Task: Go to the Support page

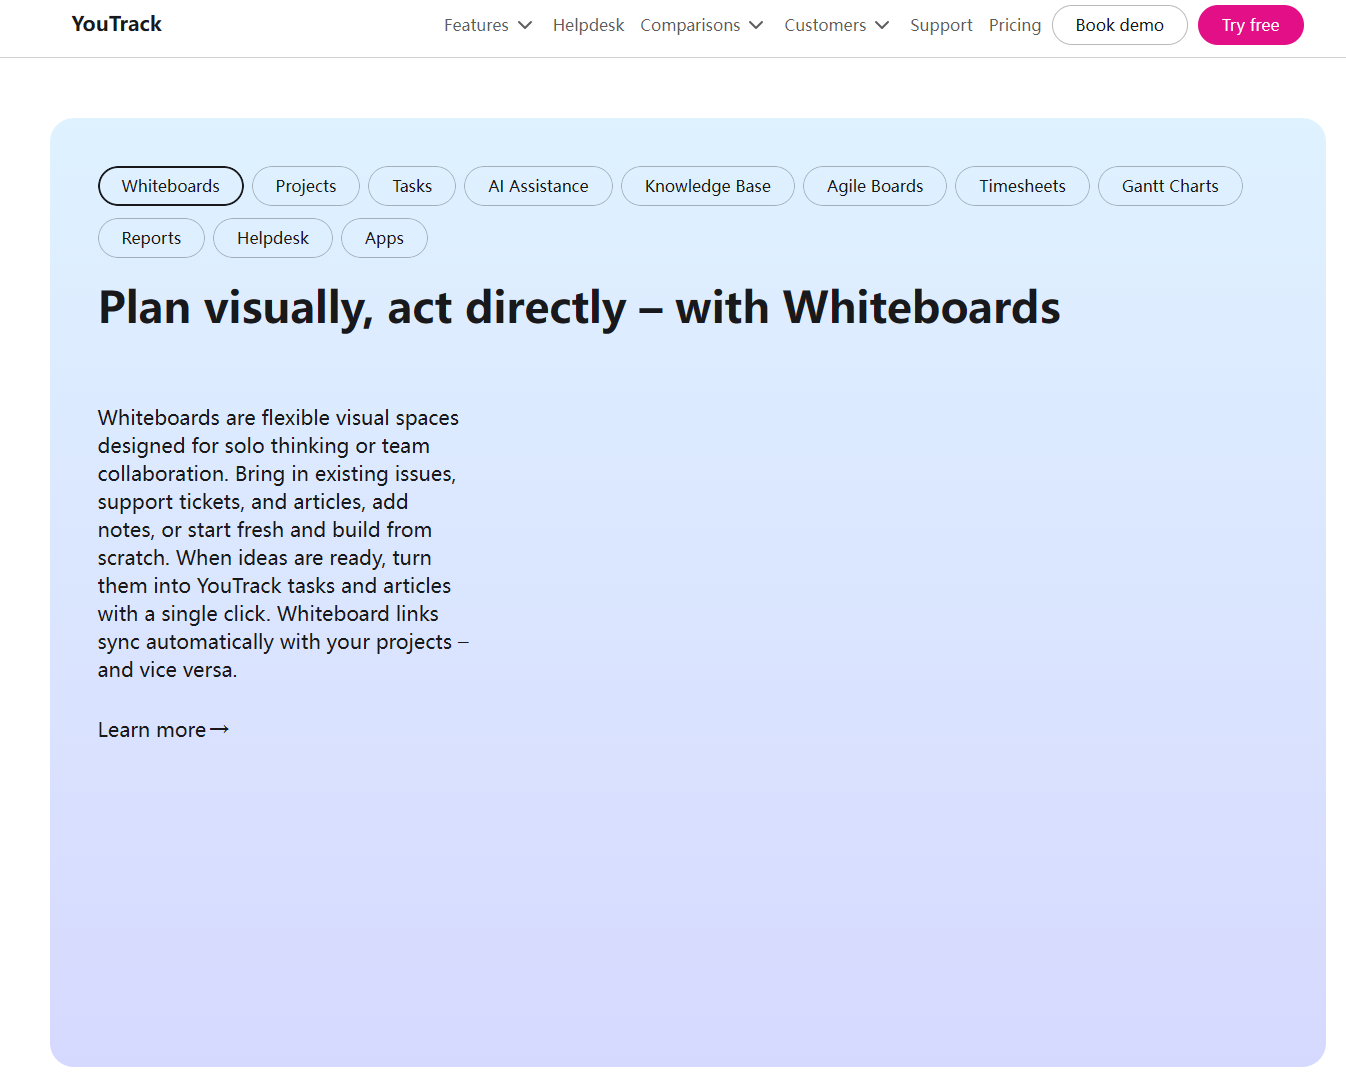Action: 941,25
